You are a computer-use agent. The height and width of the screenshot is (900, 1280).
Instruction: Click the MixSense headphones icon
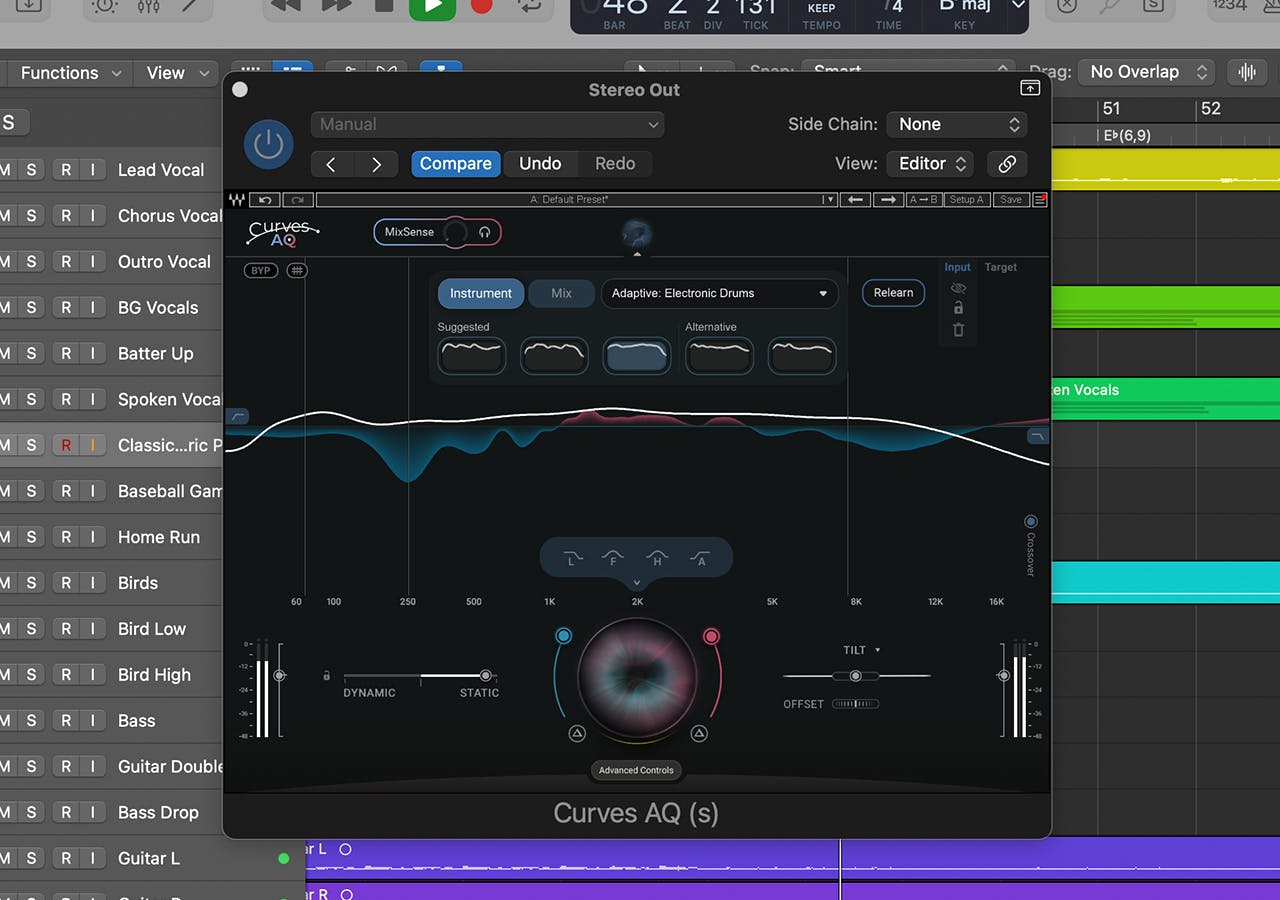click(x=485, y=232)
